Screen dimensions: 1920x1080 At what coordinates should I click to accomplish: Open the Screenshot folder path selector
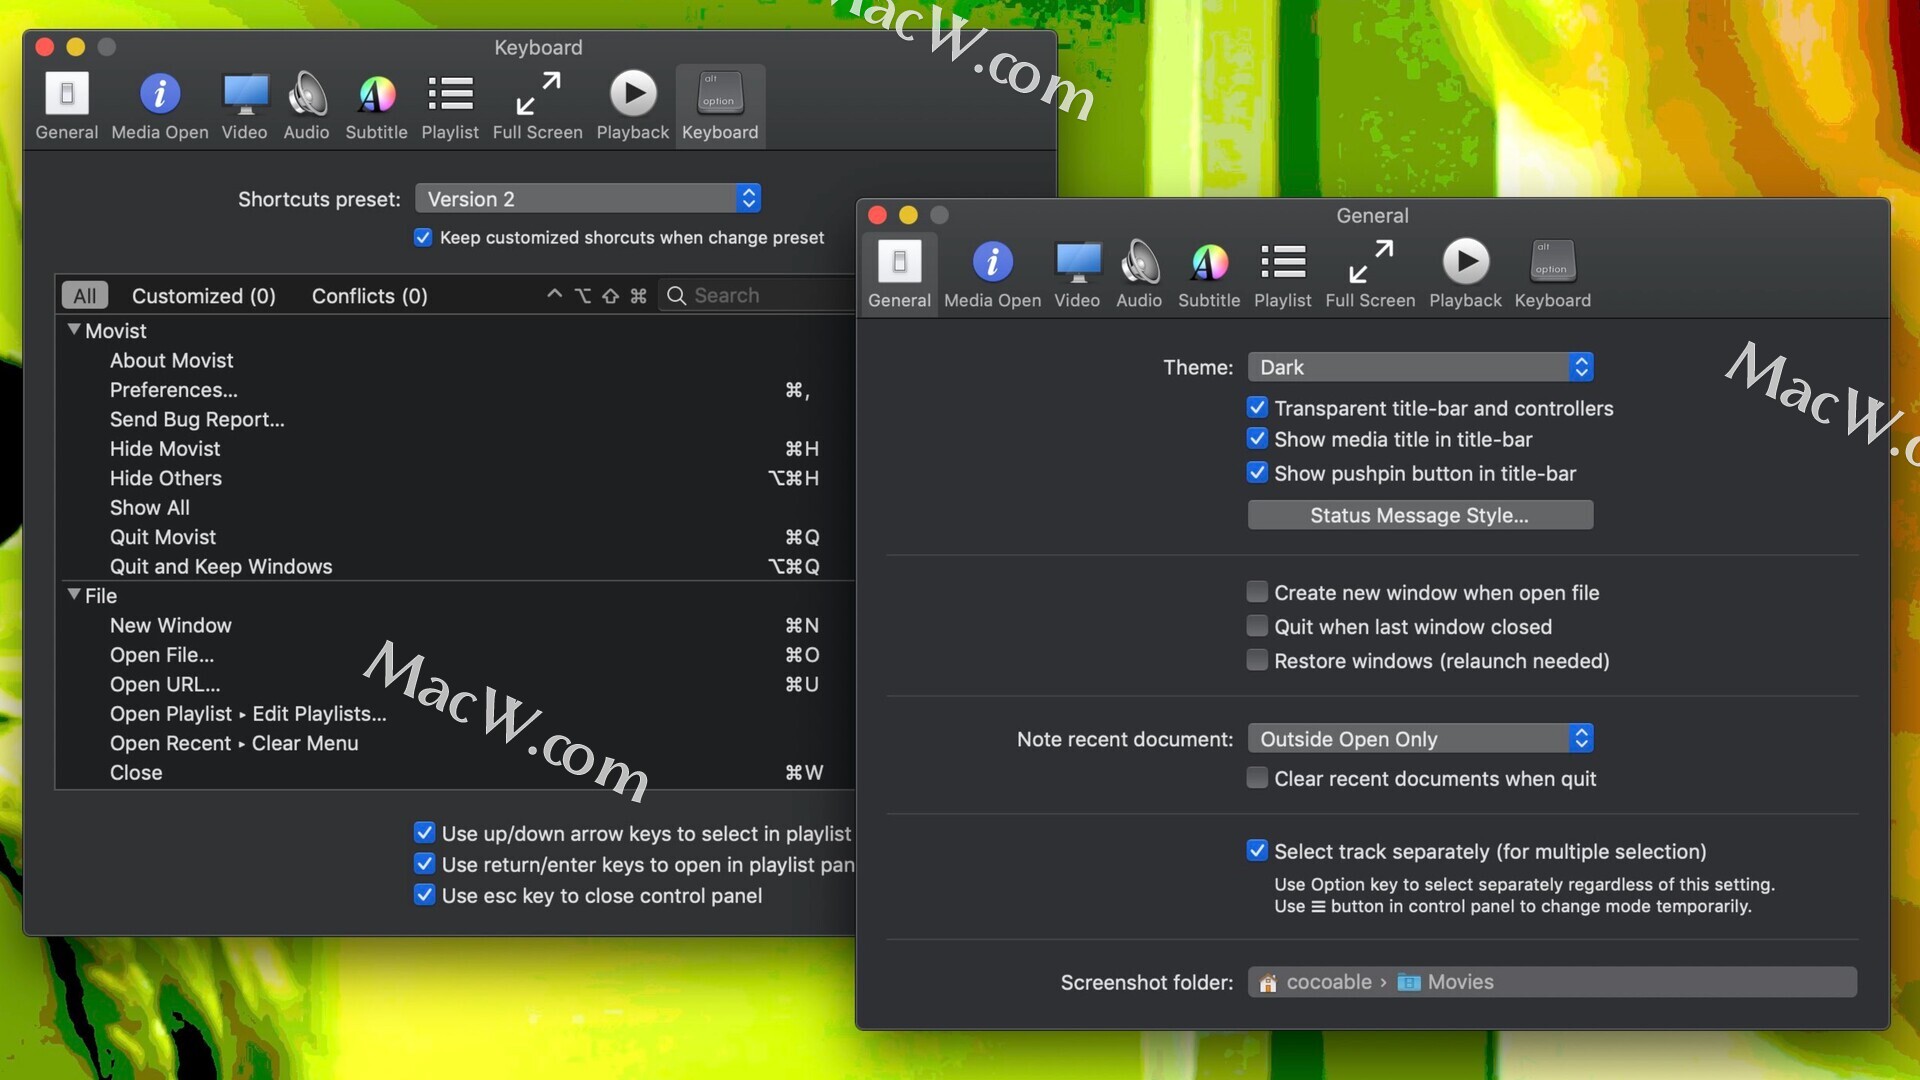pyautogui.click(x=1552, y=982)
